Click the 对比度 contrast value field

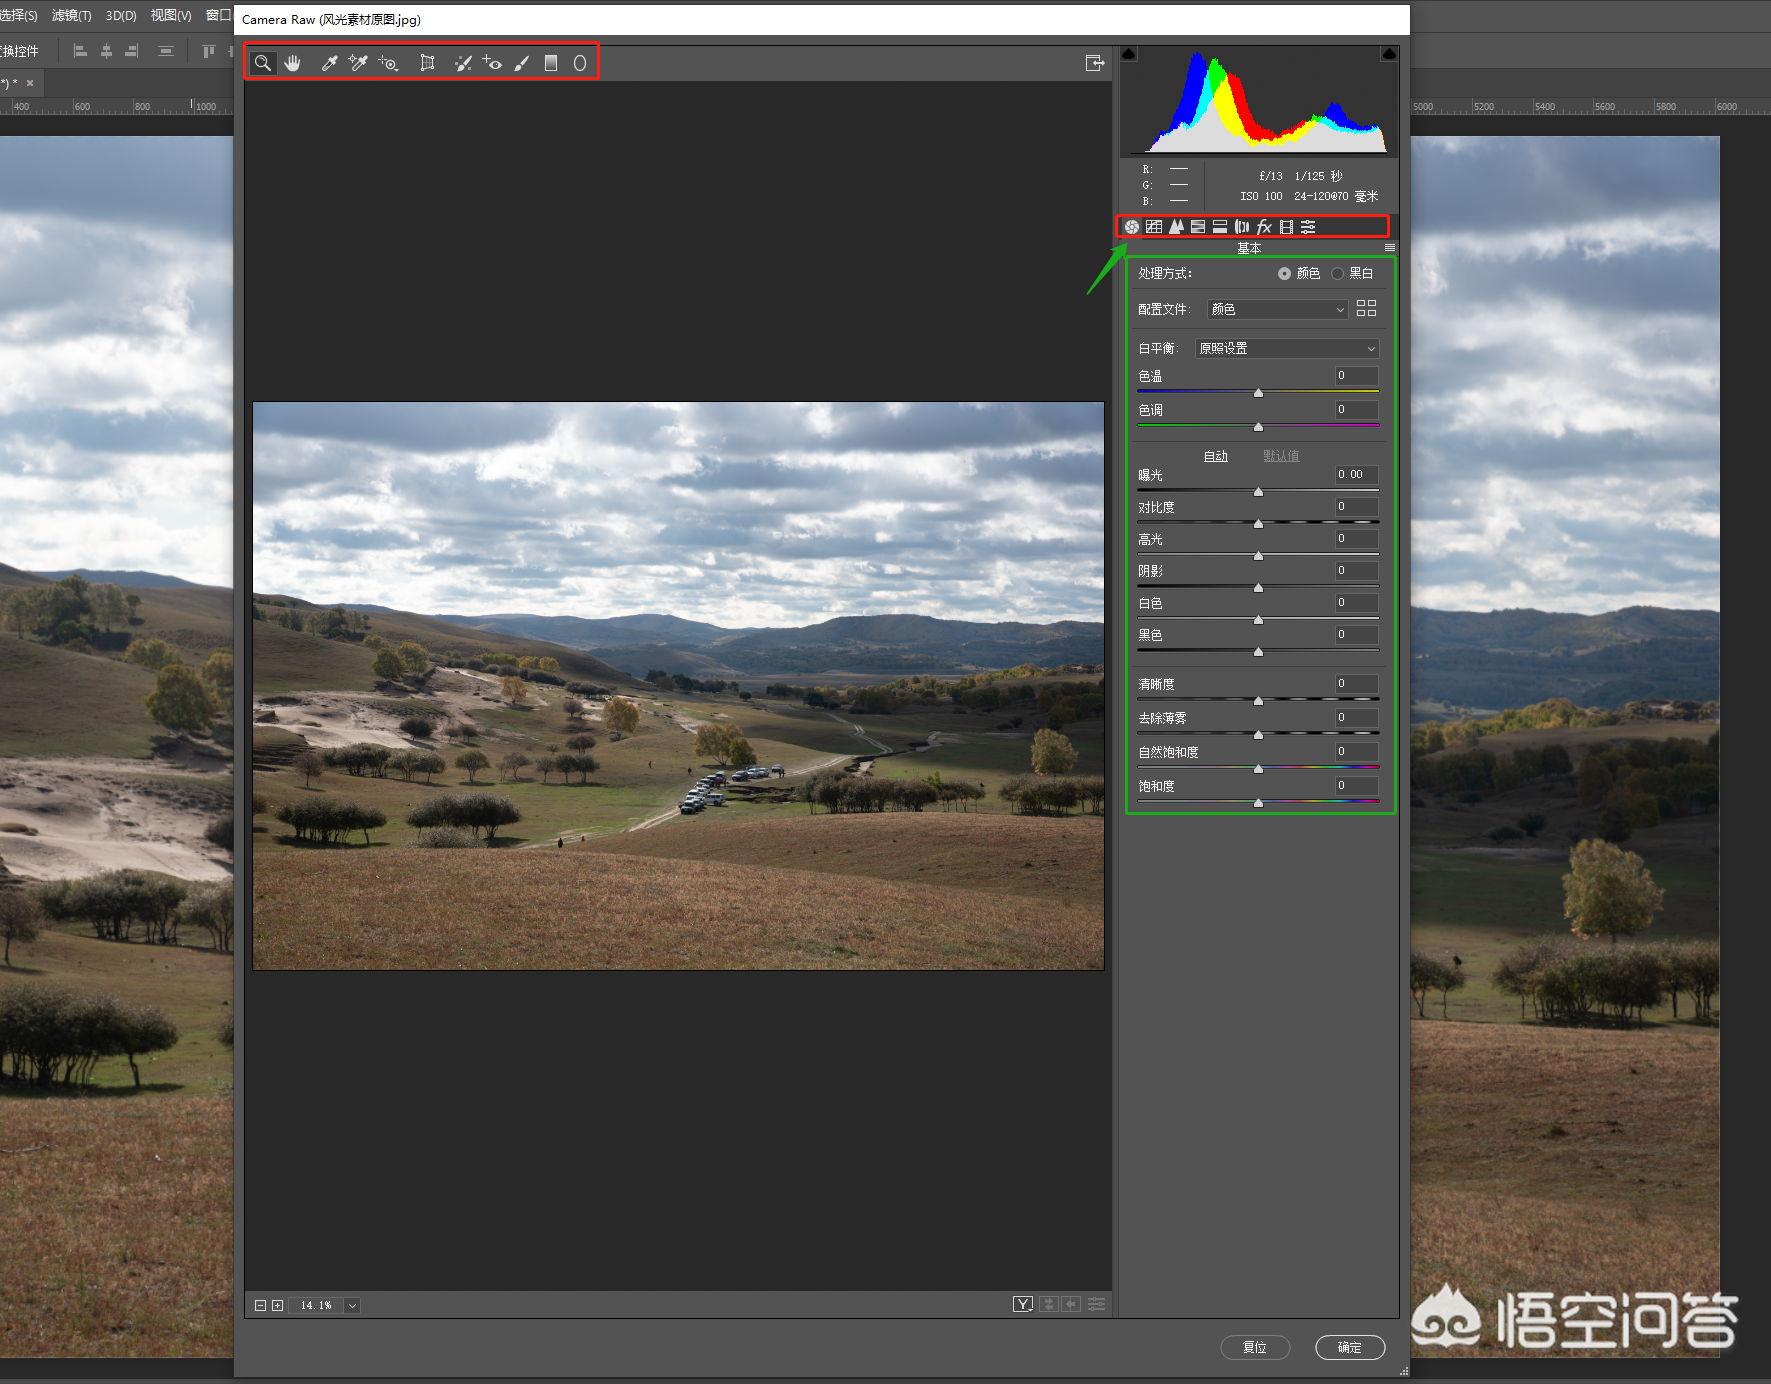pyautogui.click(x=1356, y=507)
